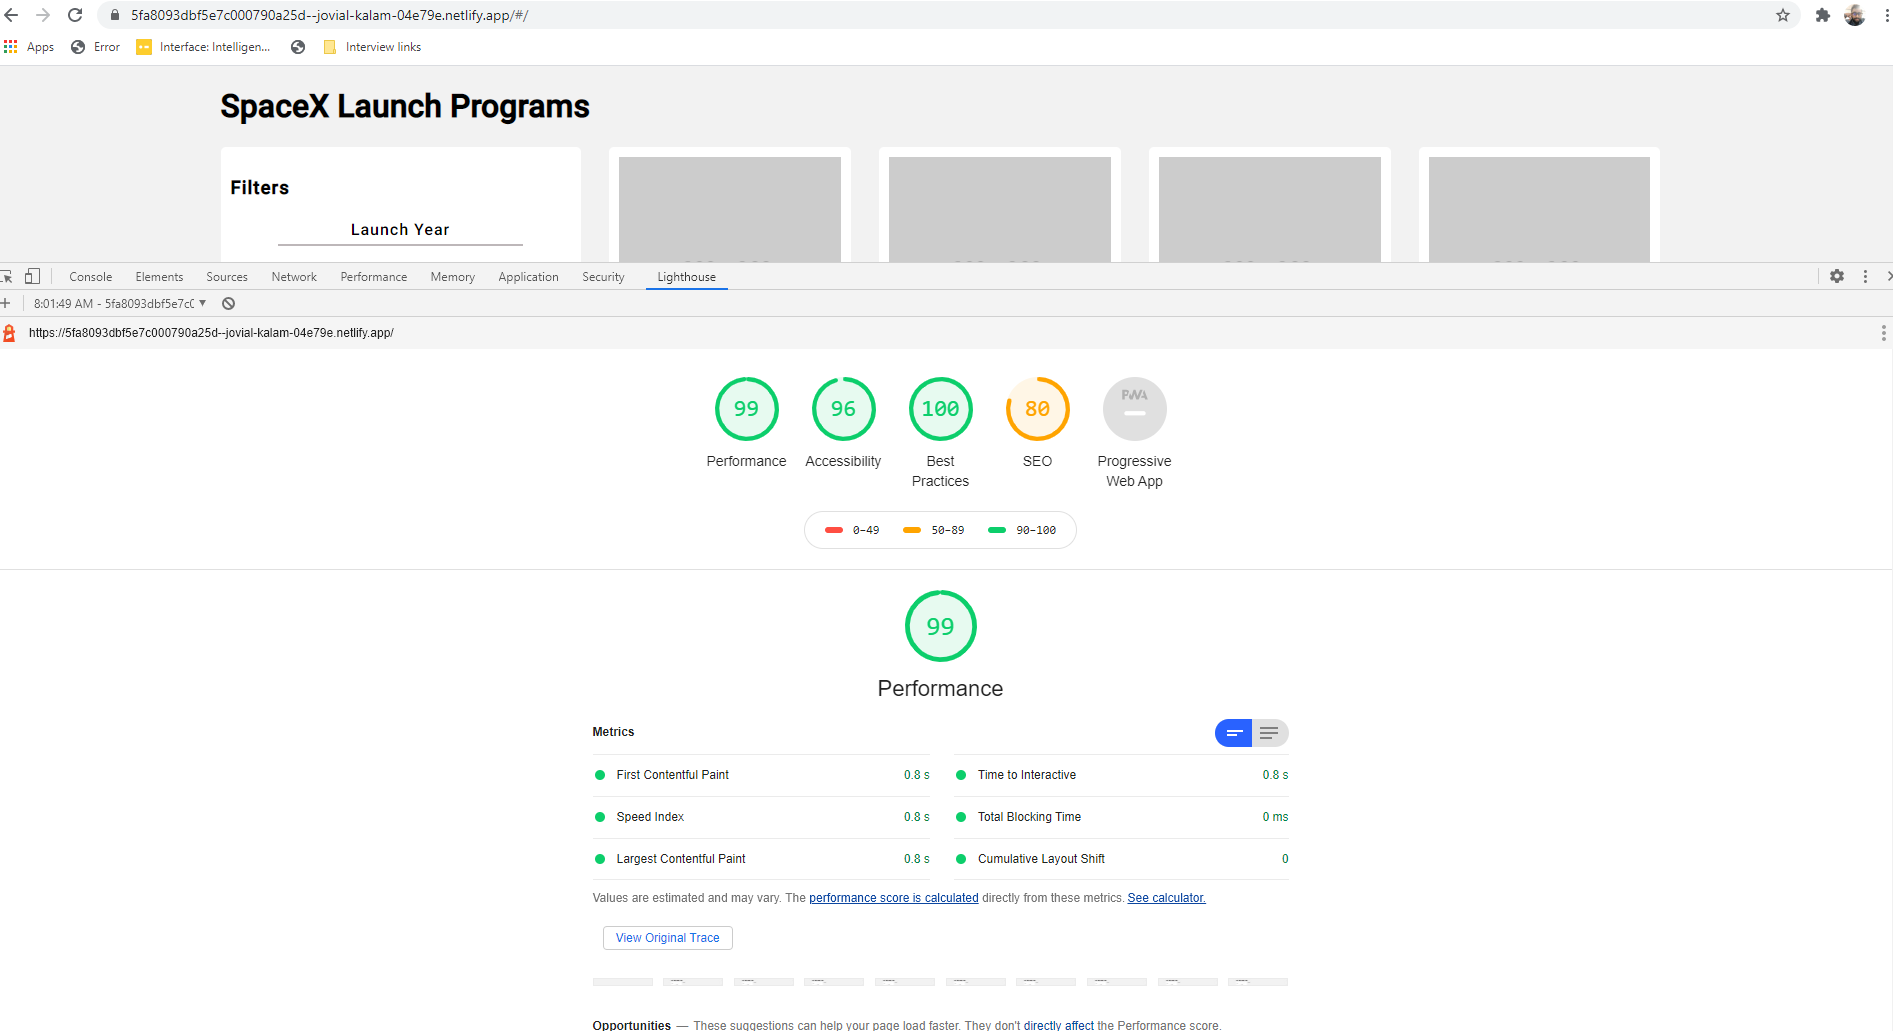Open the See calculator link
The height and width of the screenshot is (1031, 1893).
[x=1166, y=897]
